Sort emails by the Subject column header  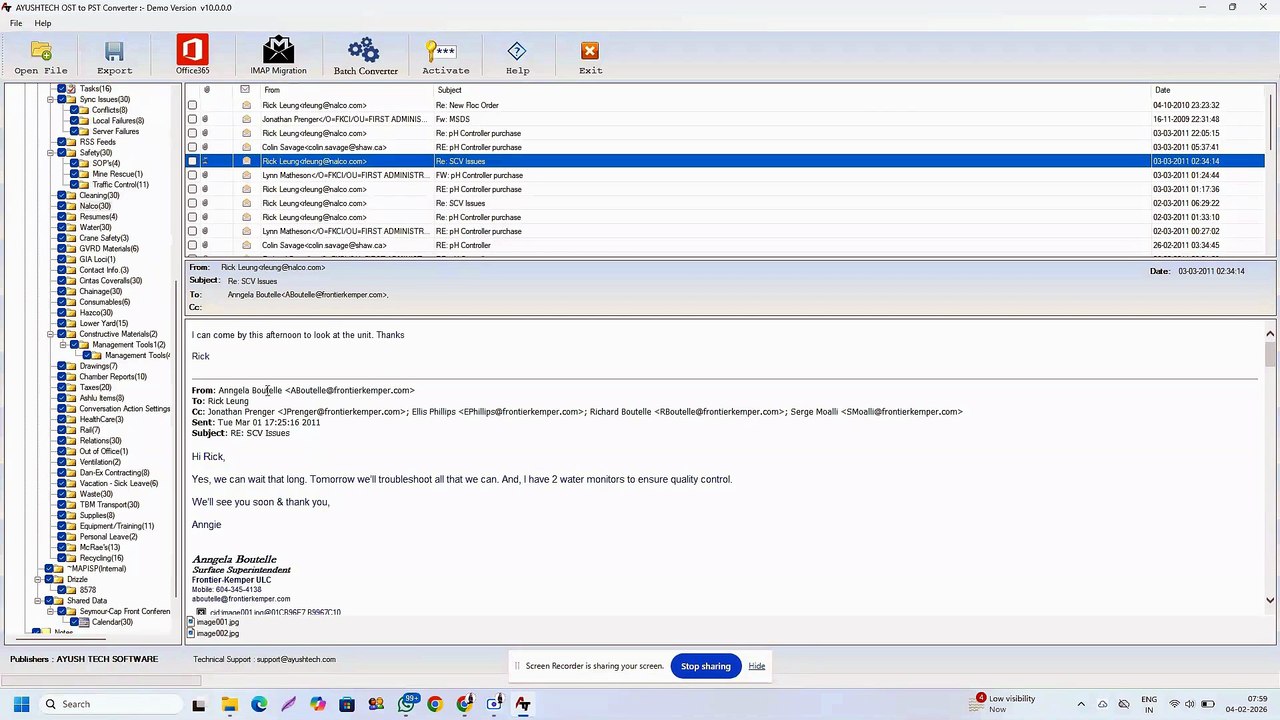pos(792,90)
